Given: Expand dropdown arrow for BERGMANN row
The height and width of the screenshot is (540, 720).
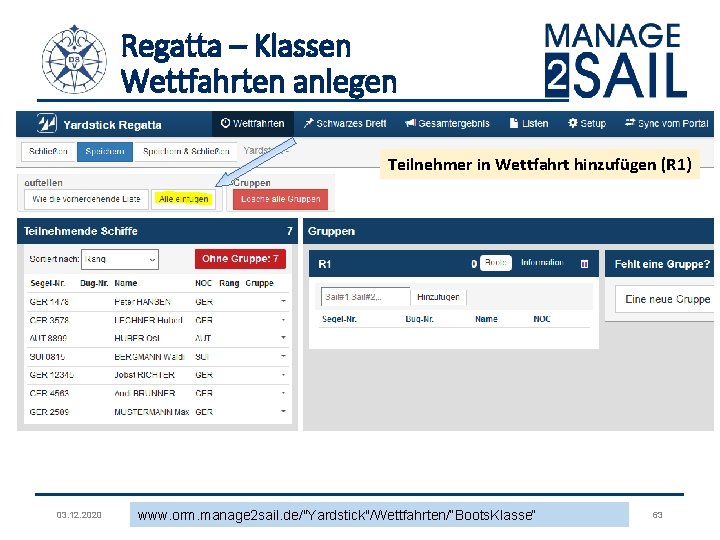Looking at the screenshot, I should [283, 356].
